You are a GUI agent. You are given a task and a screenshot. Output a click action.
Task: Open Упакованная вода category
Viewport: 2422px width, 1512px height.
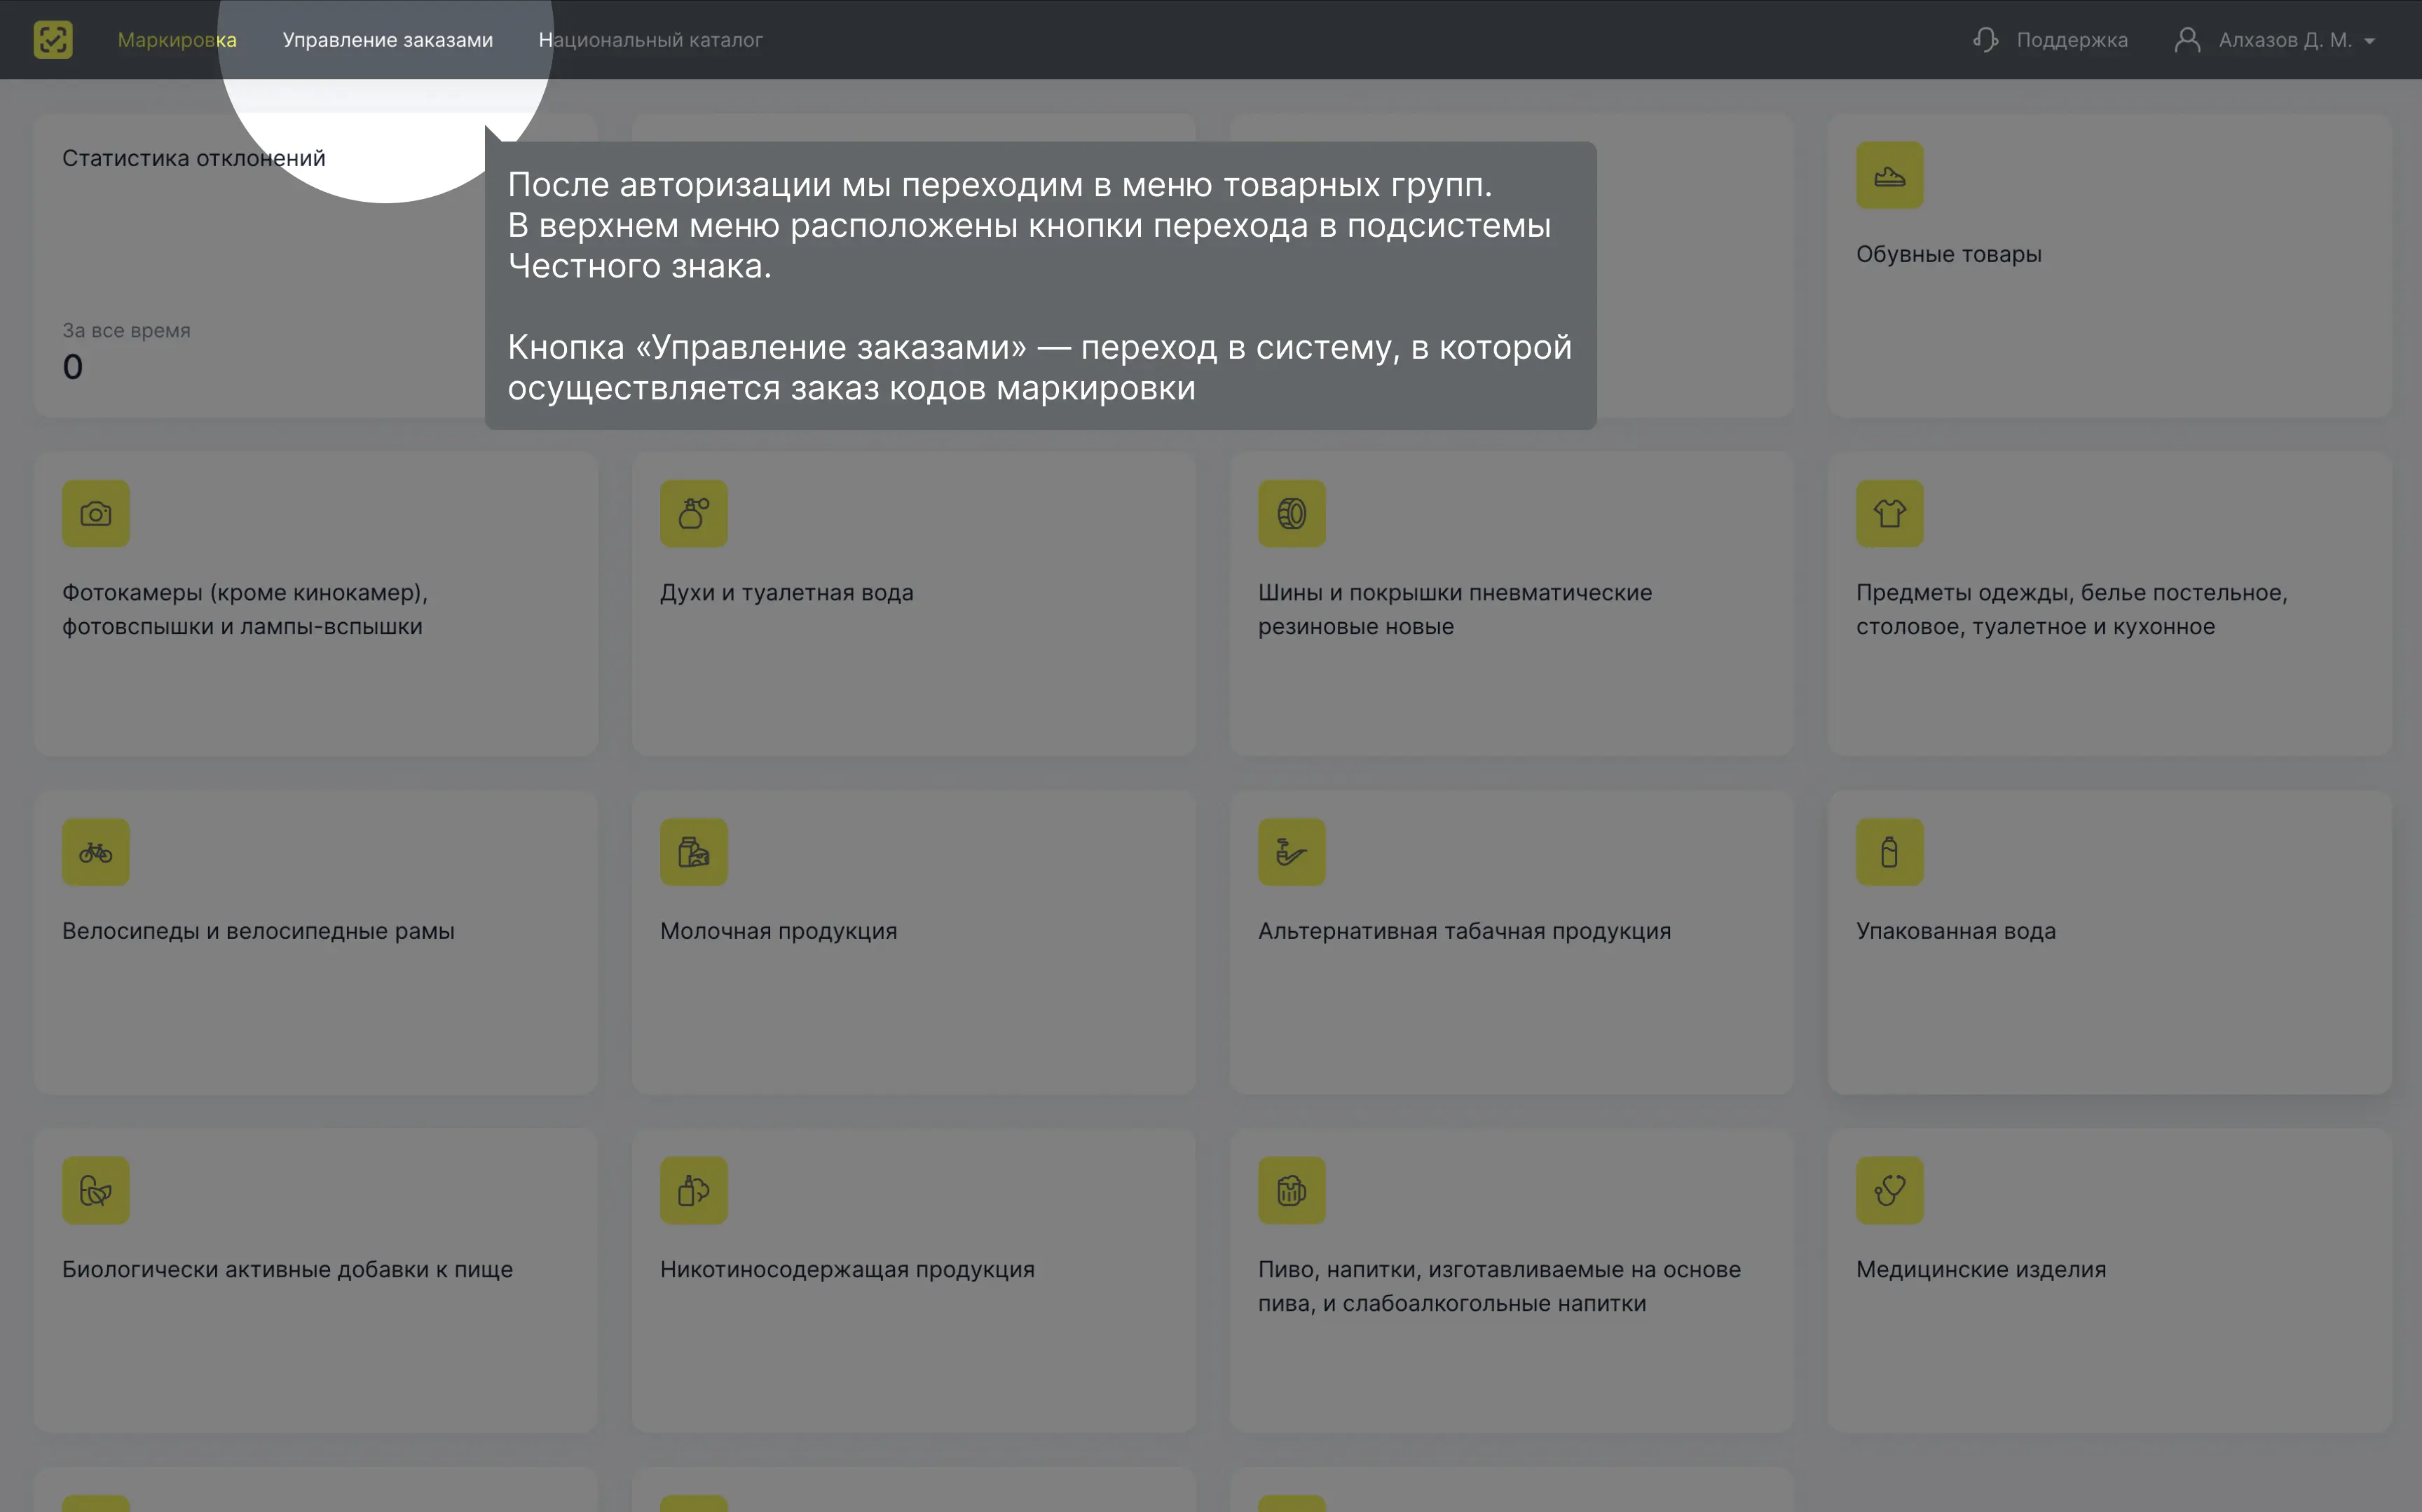coord(1956,931)
